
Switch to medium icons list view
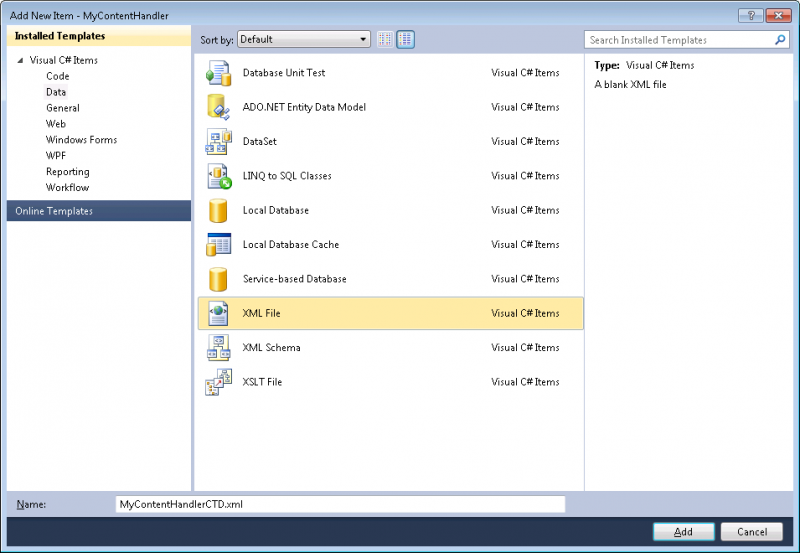point(406,39)
